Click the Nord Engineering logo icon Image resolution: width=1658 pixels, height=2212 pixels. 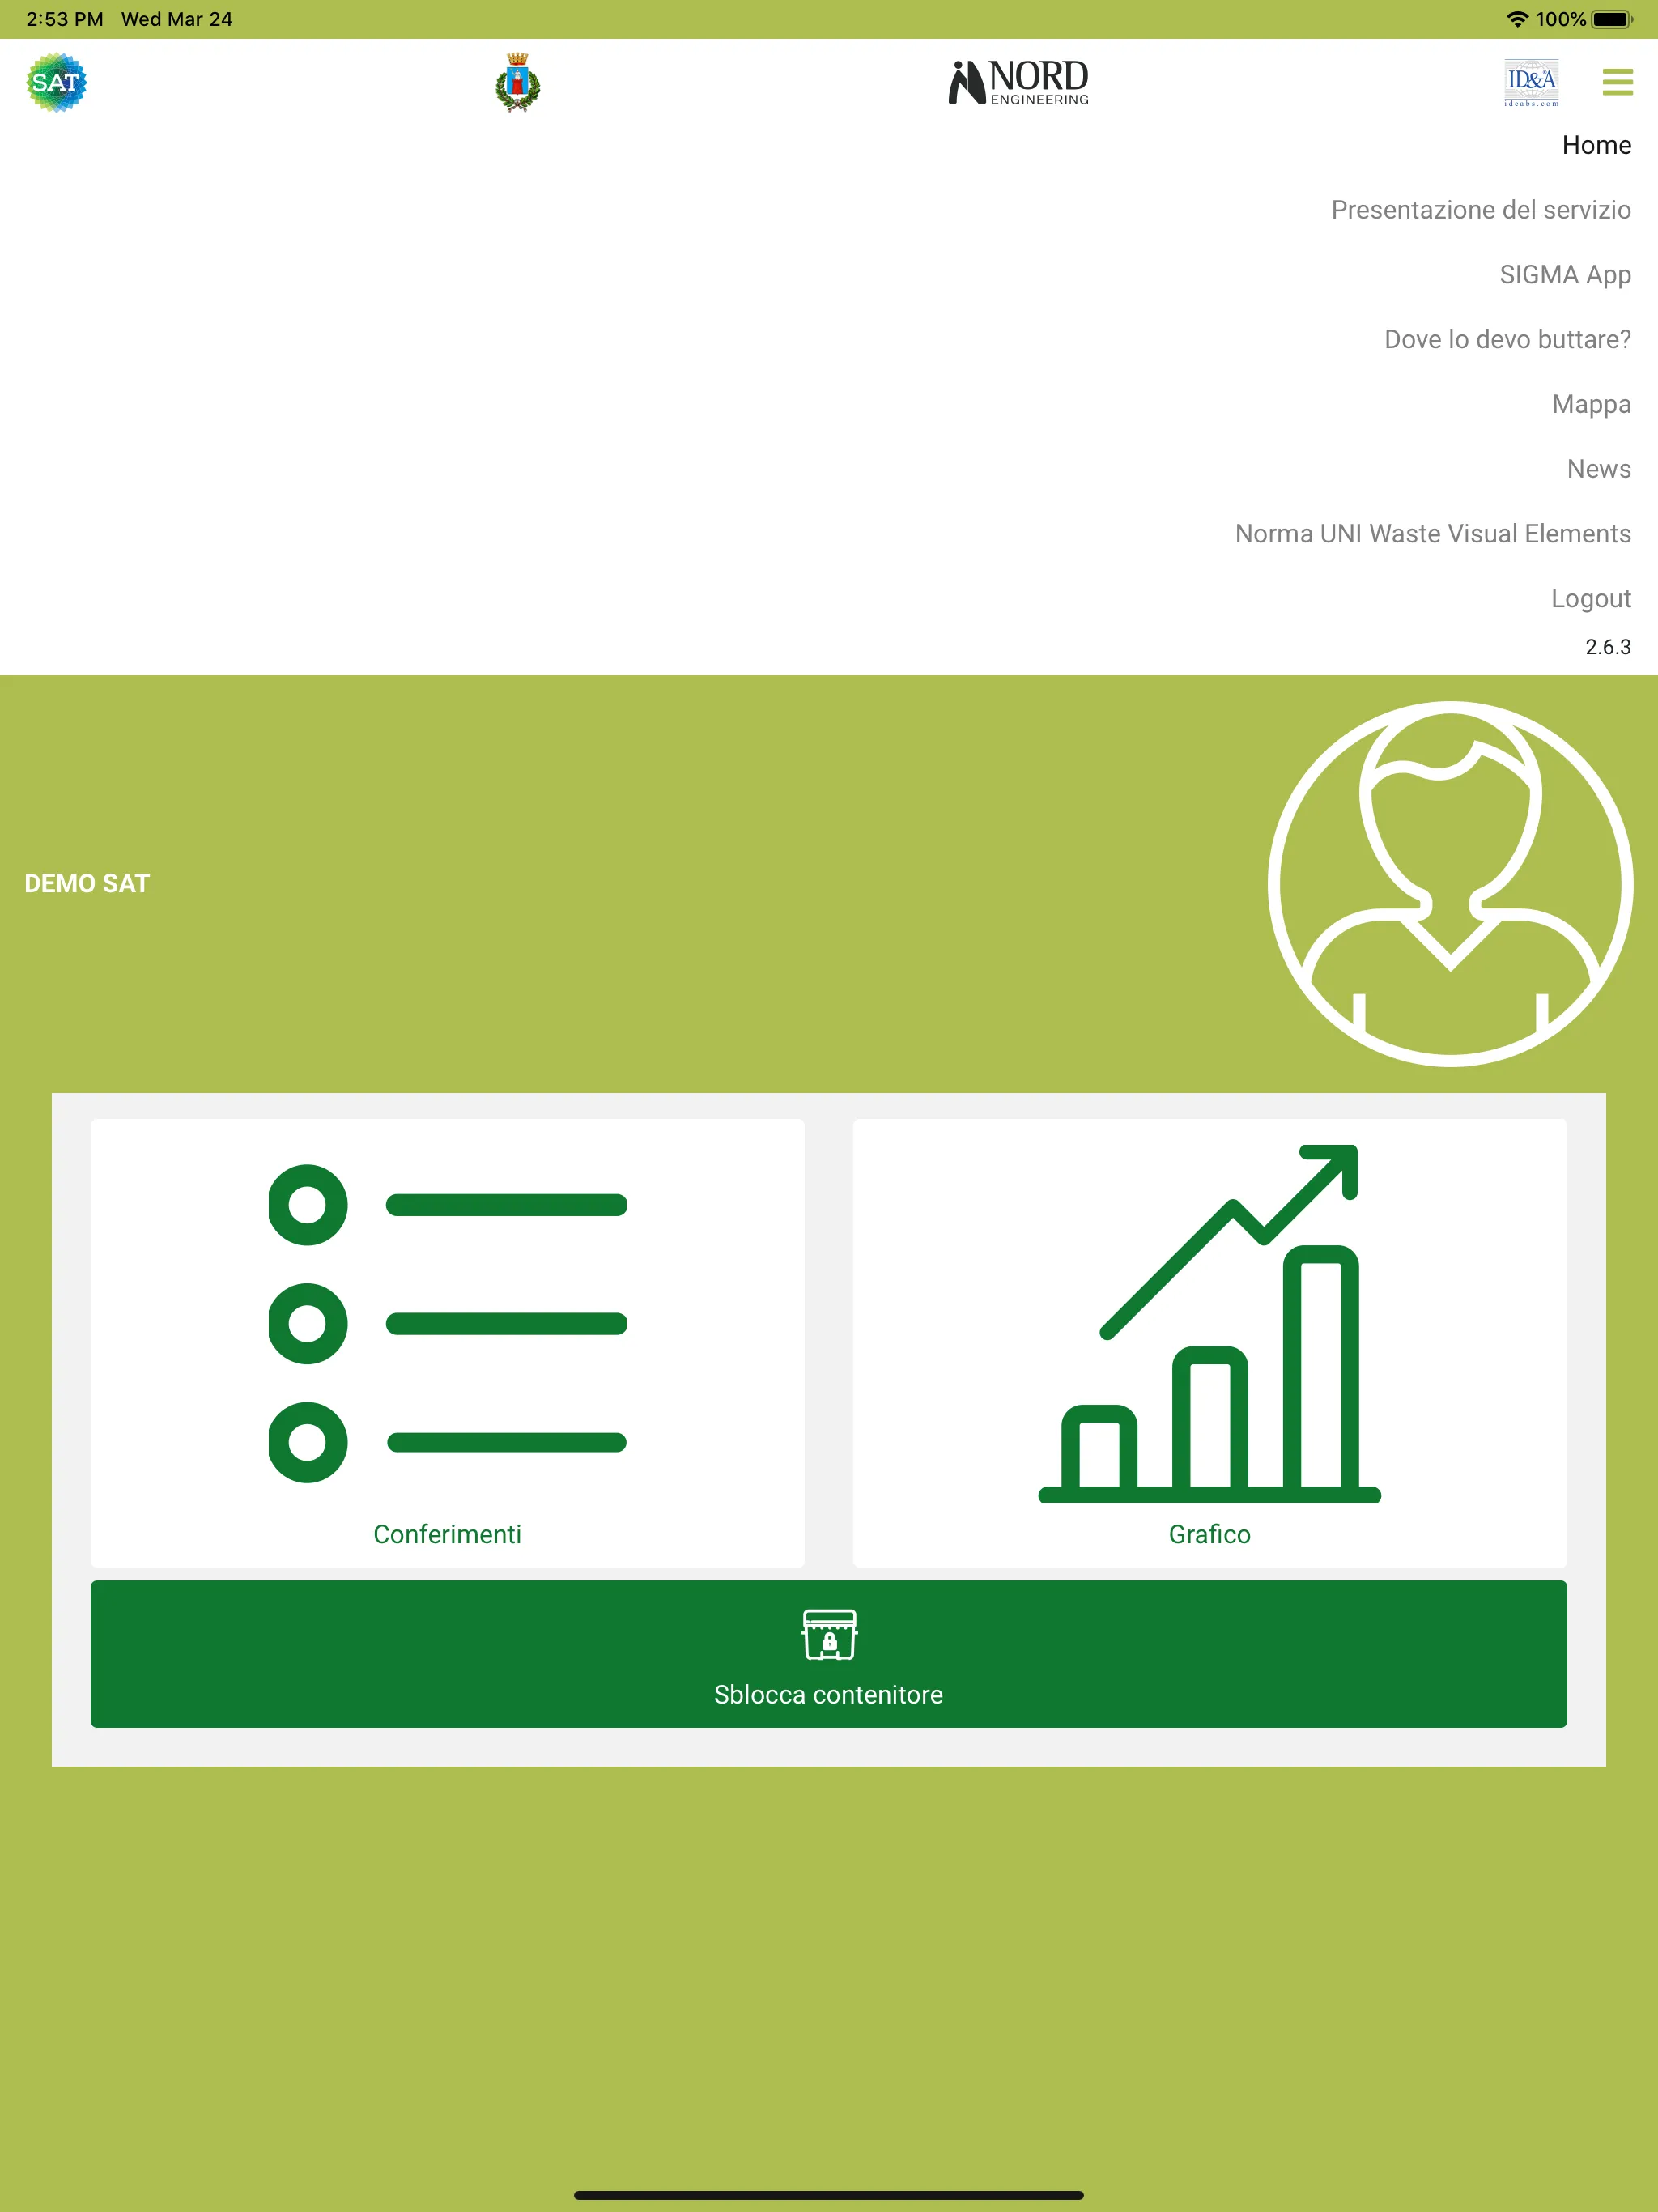pos(1018,82)
